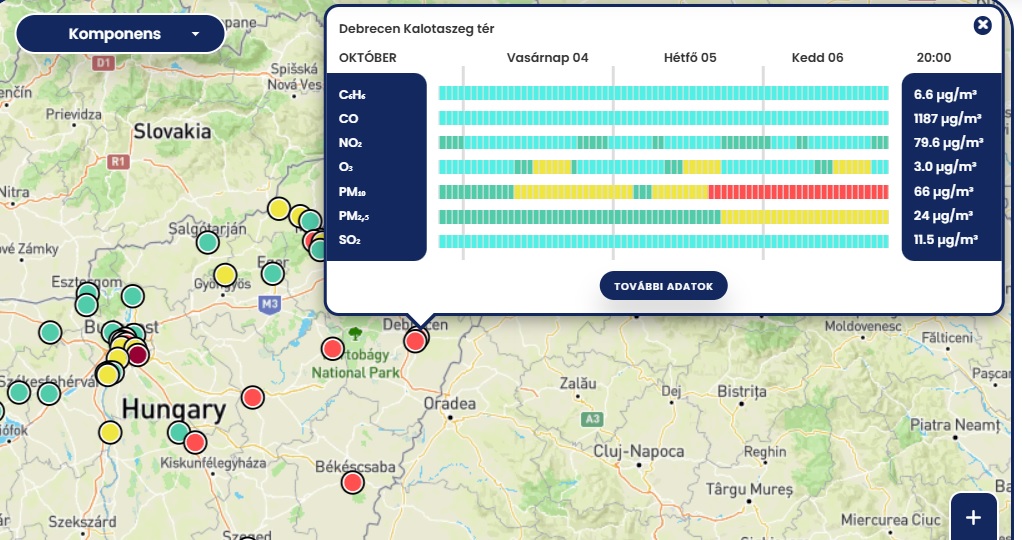Click the red section of the PM₁₀ timeline
Image resolution: width=1022 pixels, height=540 pixels.
tap(798, 192)
